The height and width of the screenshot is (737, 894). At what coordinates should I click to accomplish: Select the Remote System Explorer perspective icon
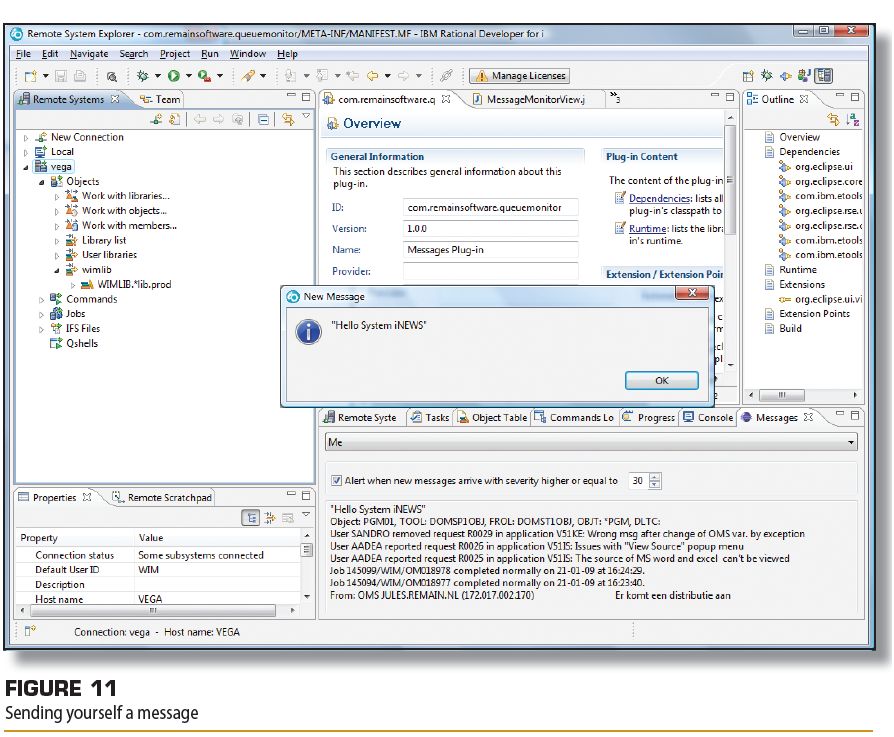click(823, 76)
